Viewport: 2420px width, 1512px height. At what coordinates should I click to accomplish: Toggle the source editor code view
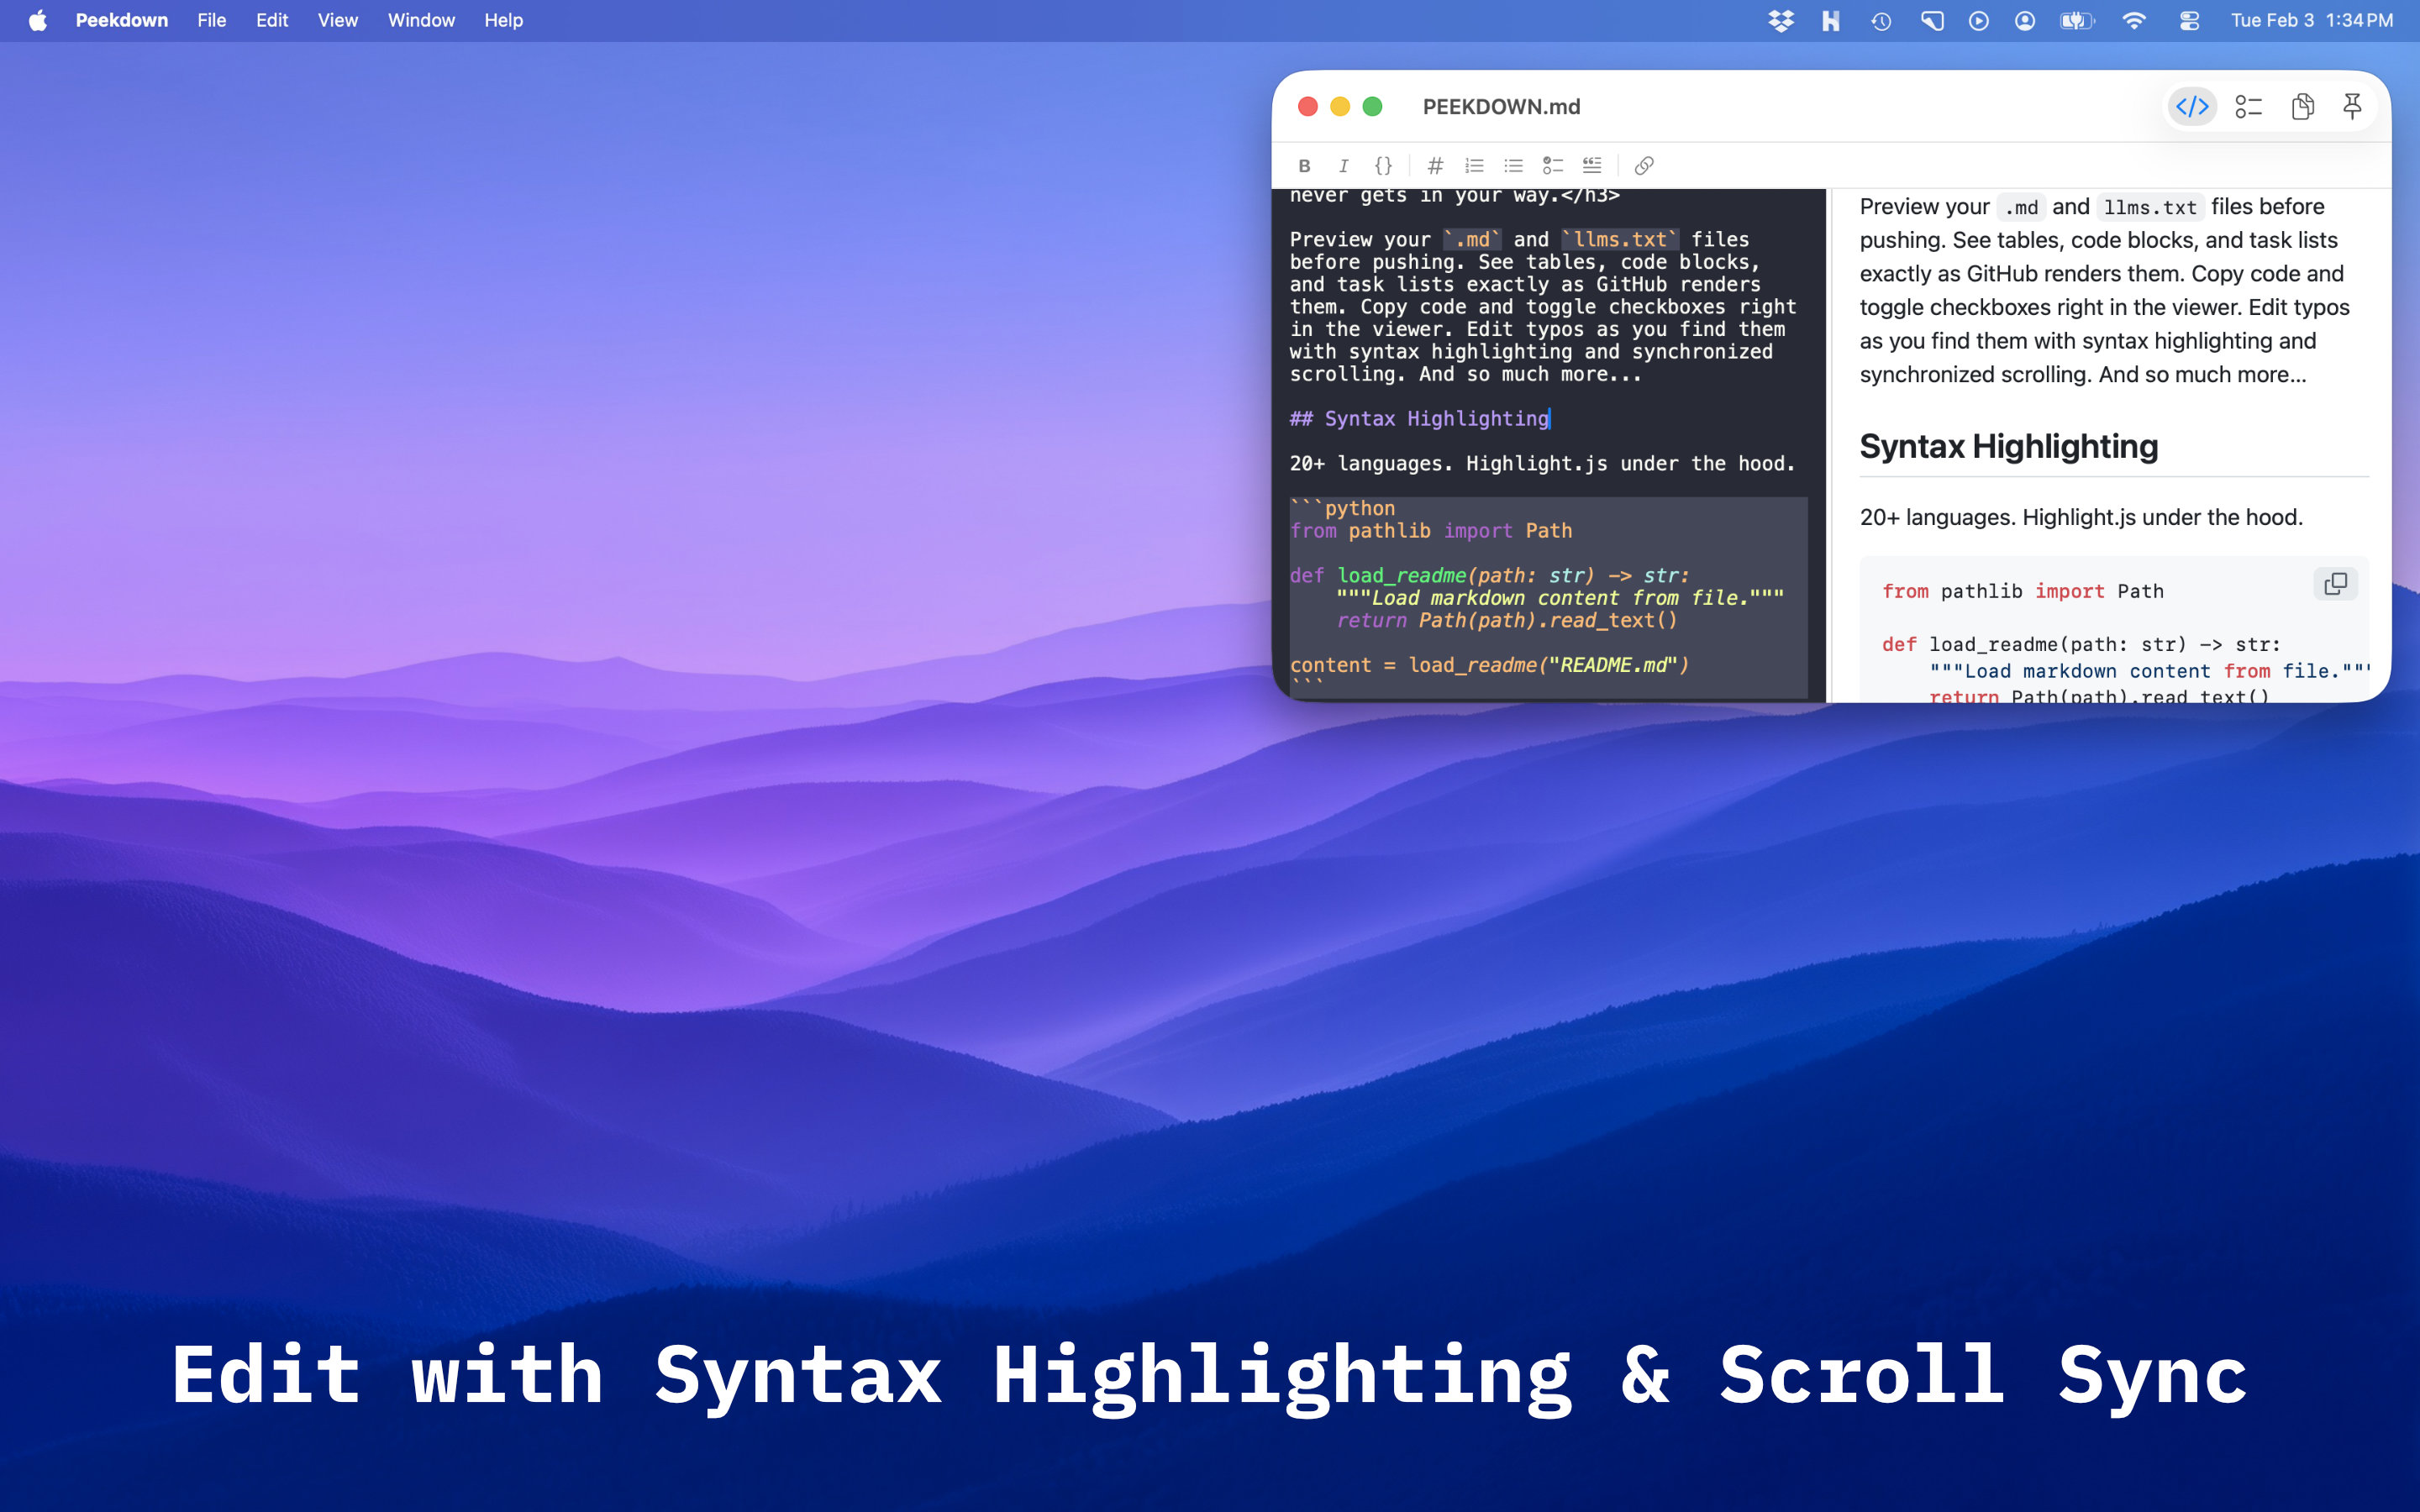click(2192, 107)
